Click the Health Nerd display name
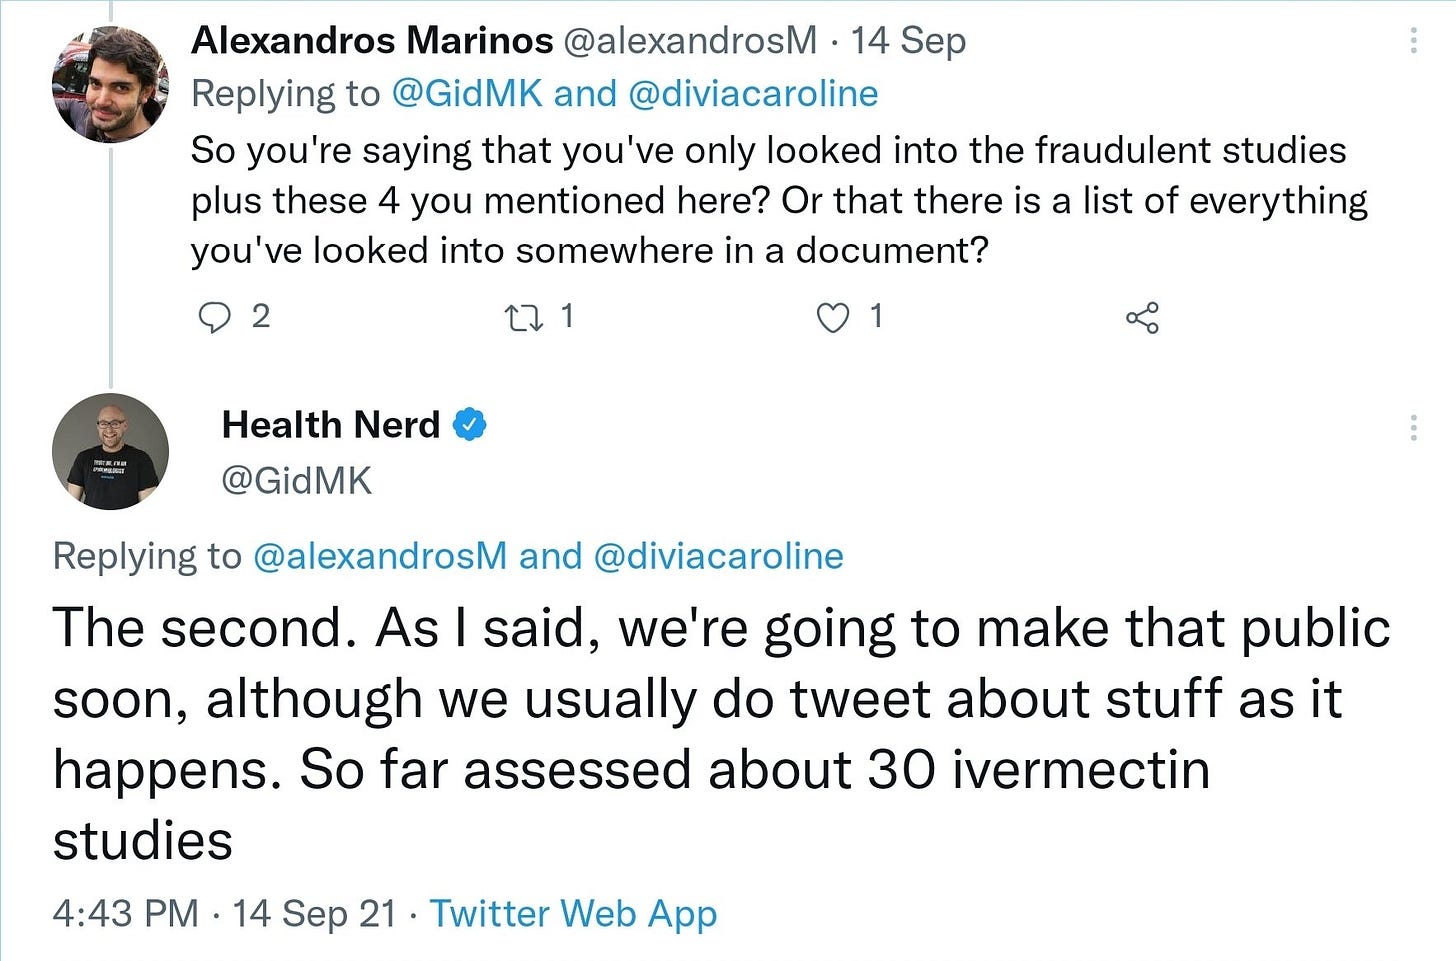This screenshot has height=961, width=1456. (331, 425)
